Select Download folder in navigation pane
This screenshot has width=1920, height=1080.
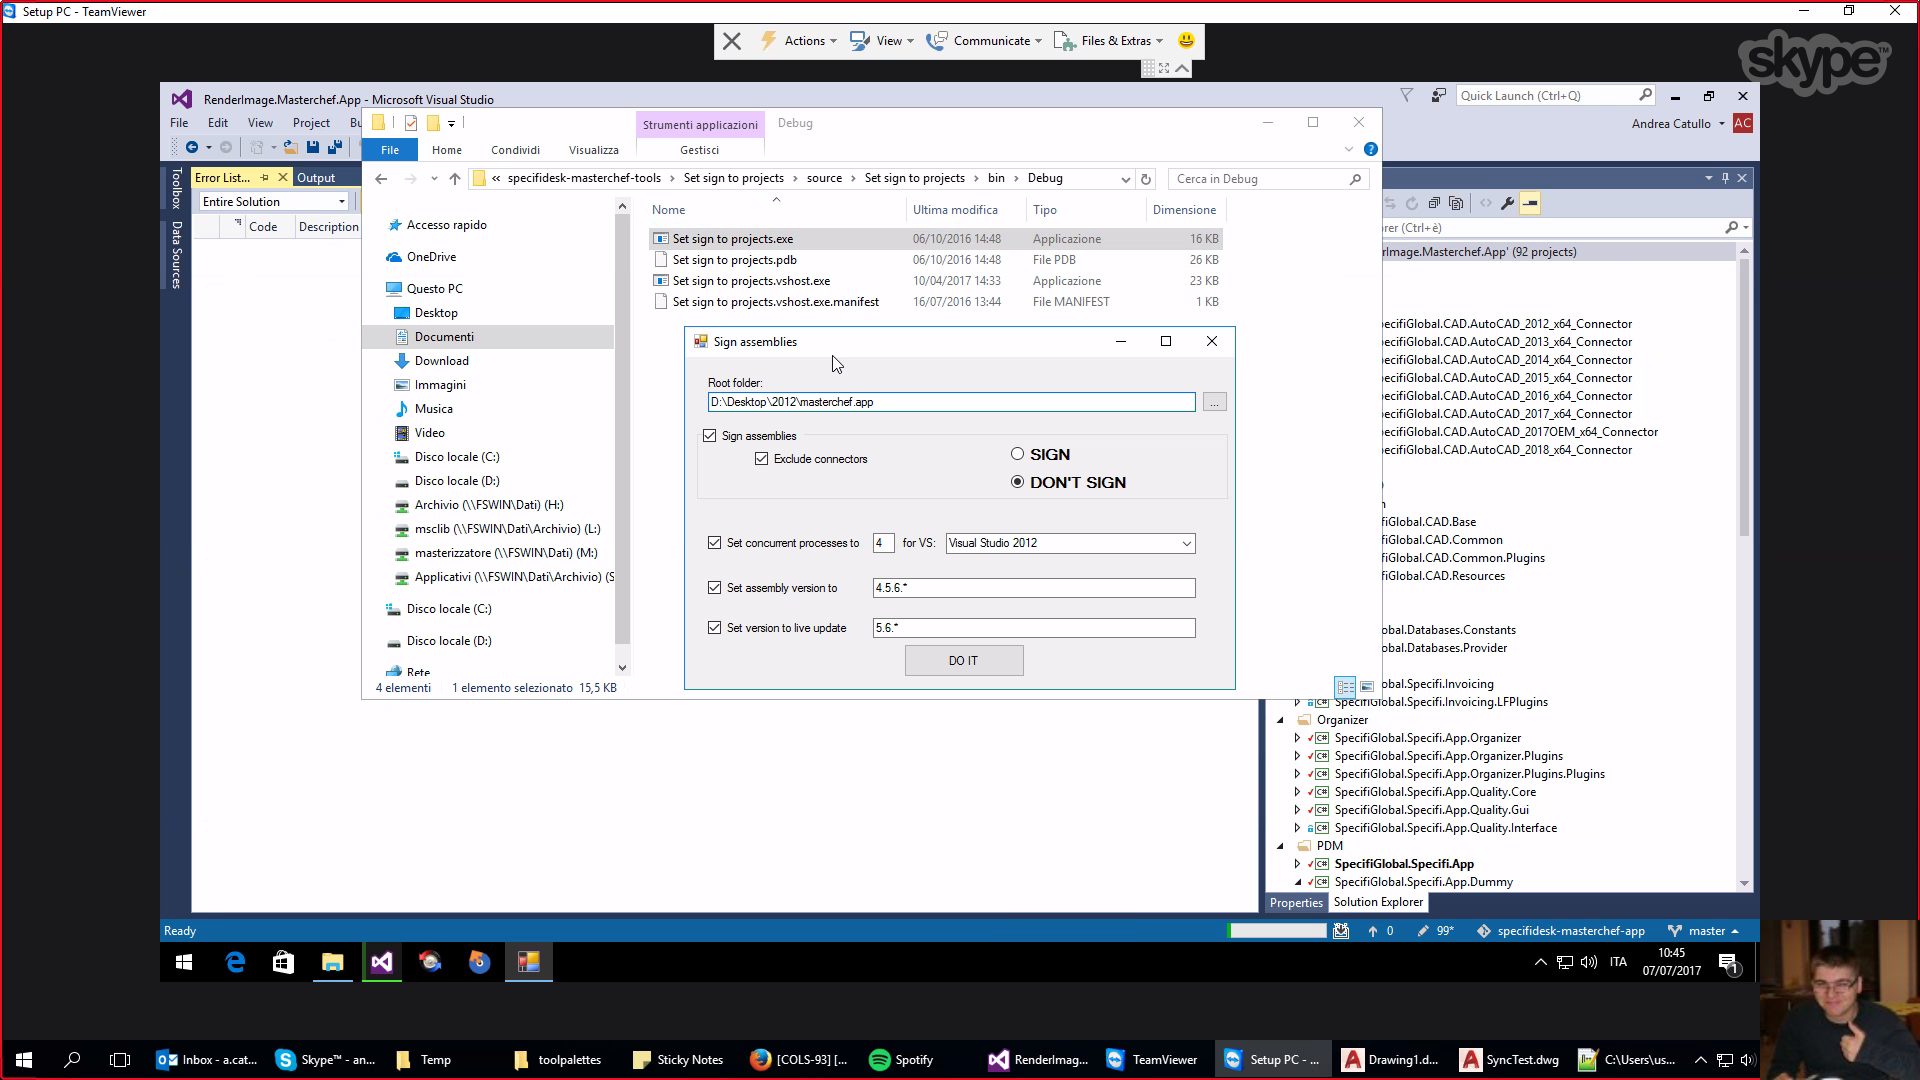pos(441,361)
